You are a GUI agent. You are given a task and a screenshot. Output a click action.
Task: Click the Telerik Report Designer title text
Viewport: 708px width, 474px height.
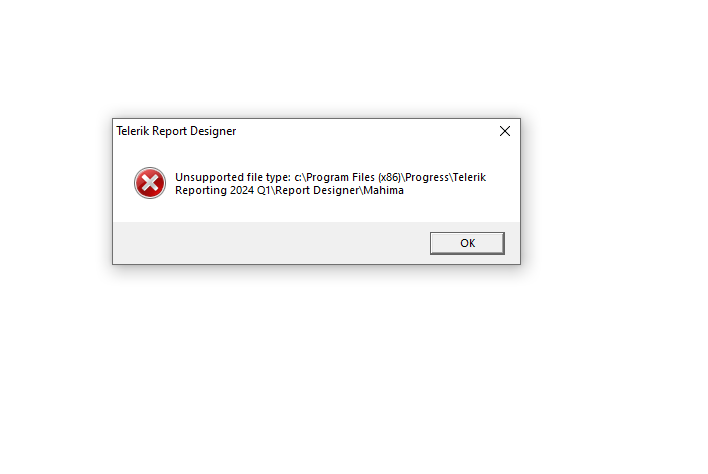click(x=176, y=131)
